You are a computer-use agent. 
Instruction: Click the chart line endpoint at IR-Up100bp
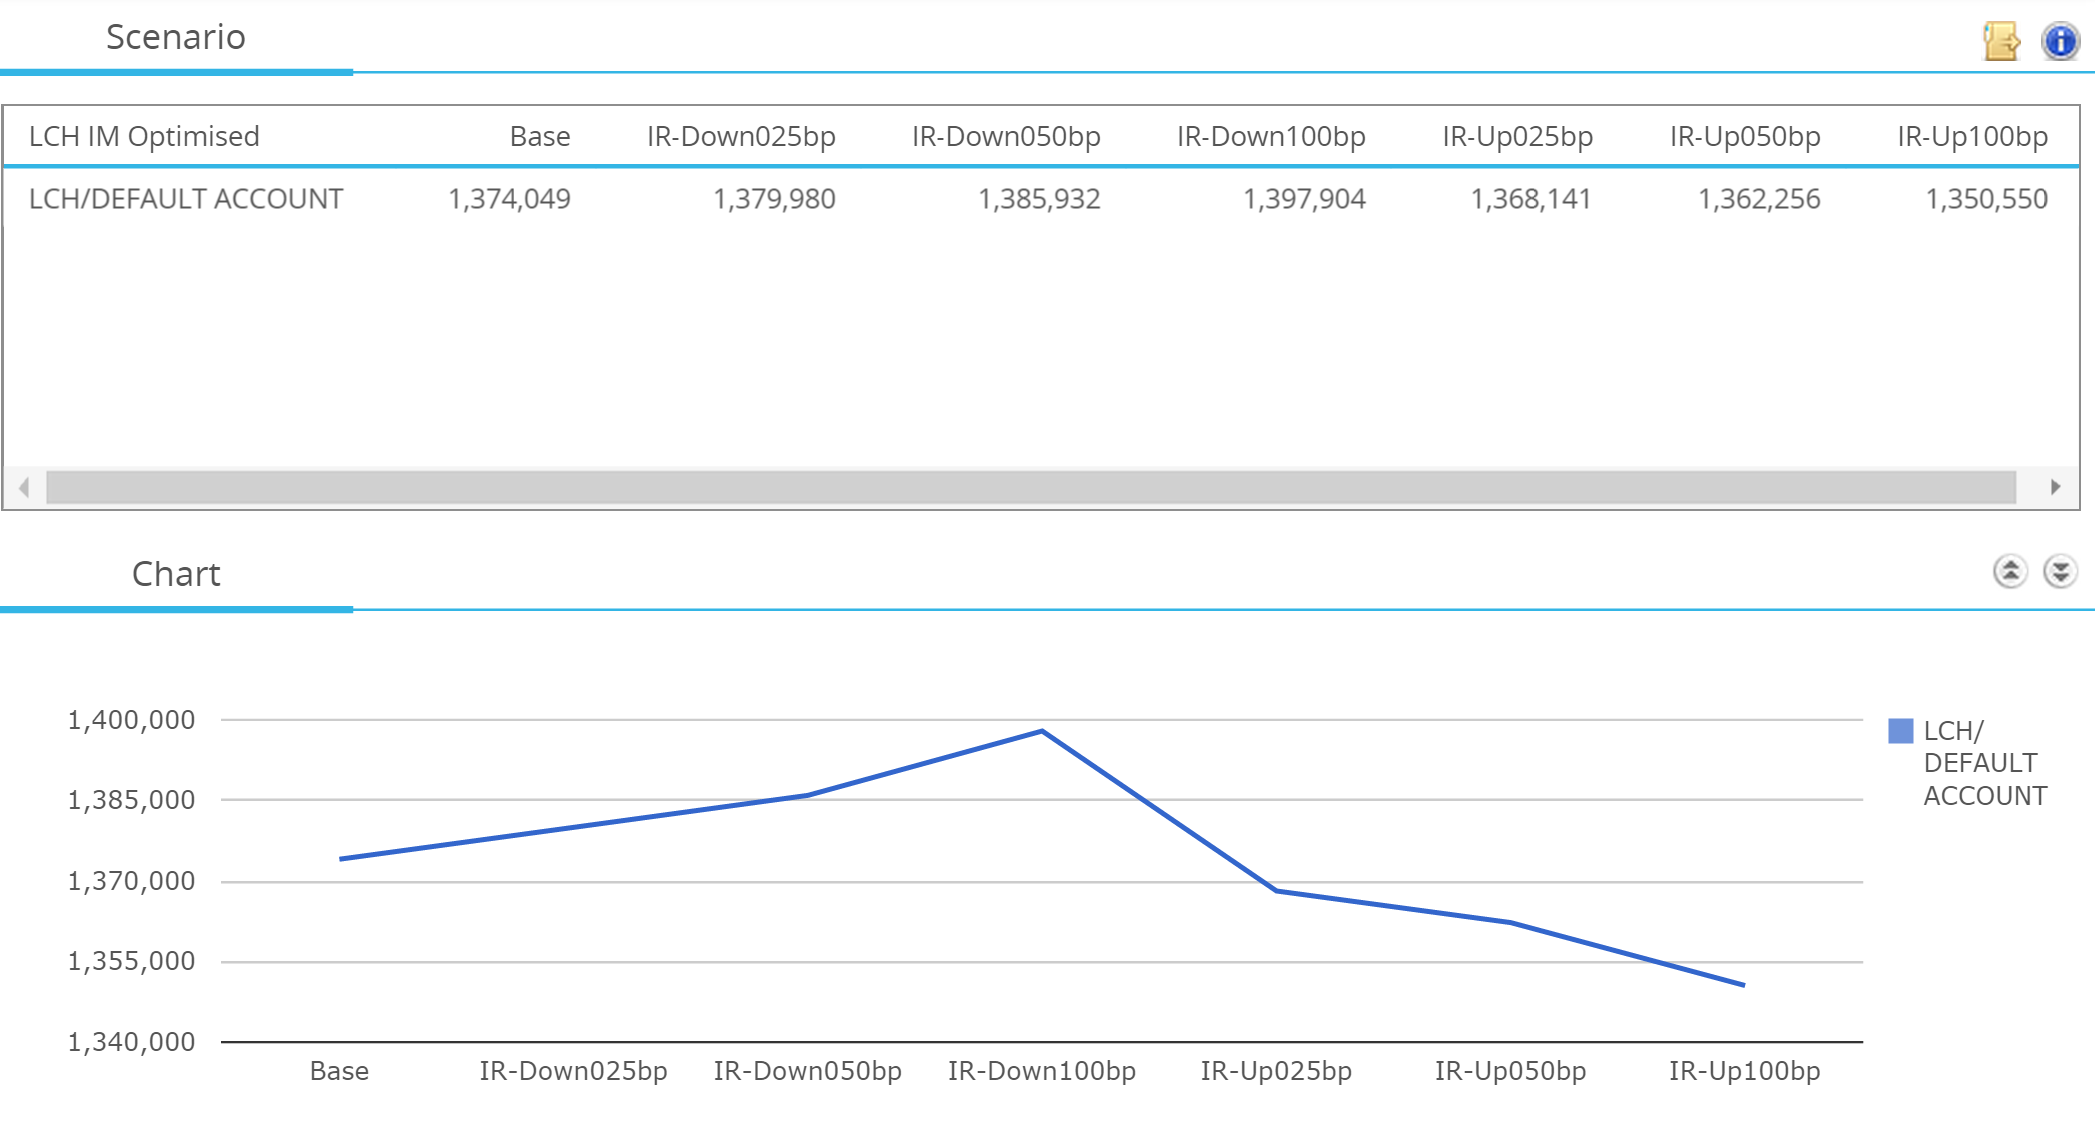[x=1743, y=985]
